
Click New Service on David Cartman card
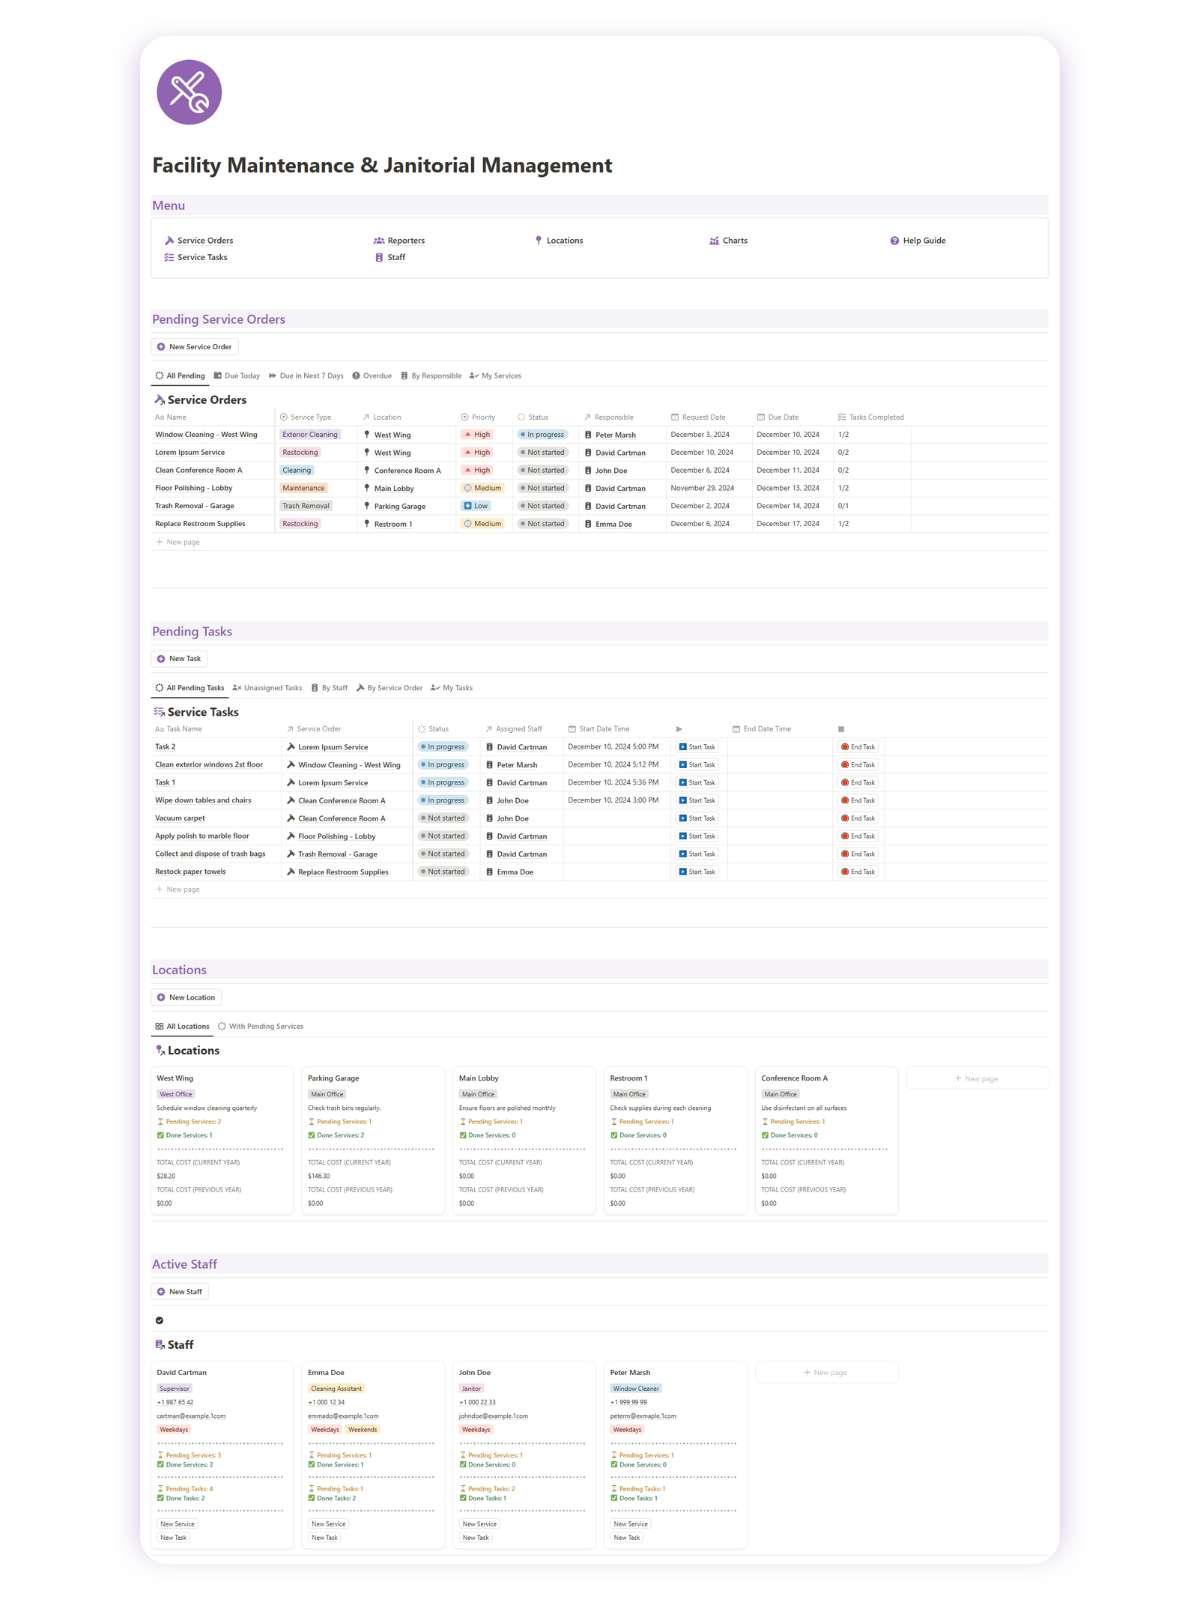click(178, 1524)
